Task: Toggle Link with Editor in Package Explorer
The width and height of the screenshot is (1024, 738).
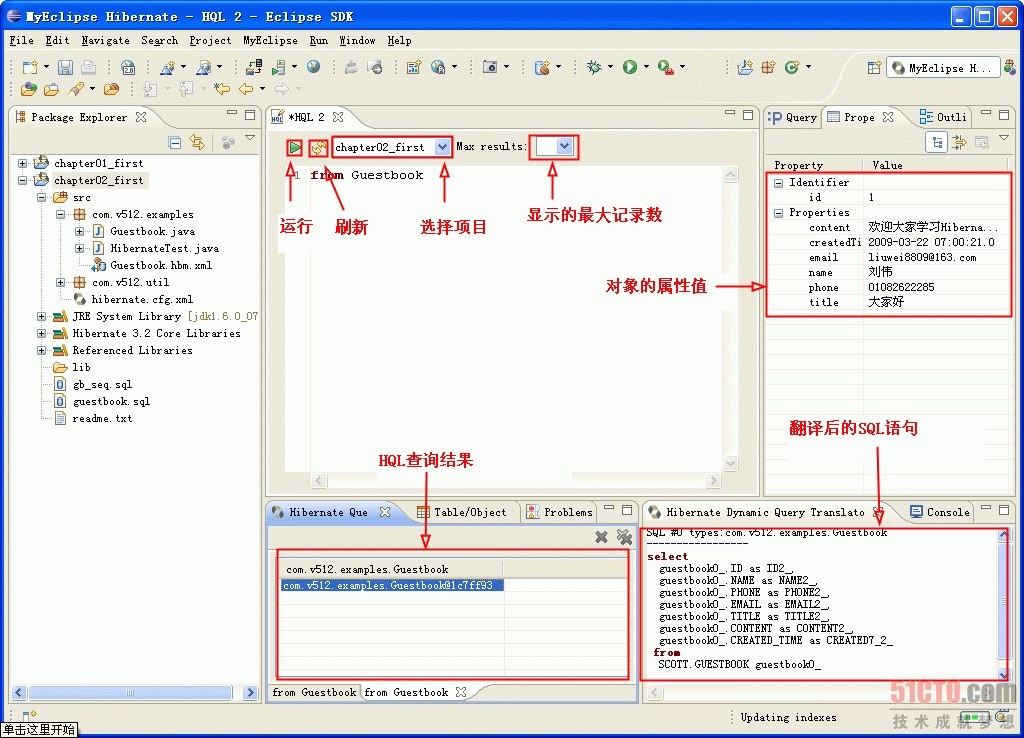Action: coord(197,142)
